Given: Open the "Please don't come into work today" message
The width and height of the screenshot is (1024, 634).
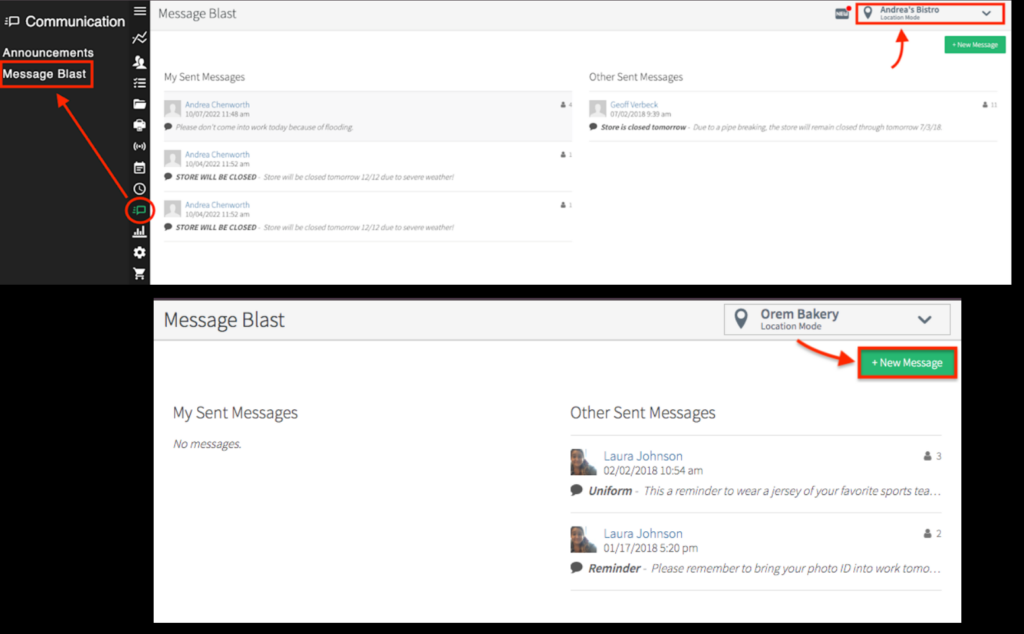Looking at the screenshot, I should pos(264,127).
